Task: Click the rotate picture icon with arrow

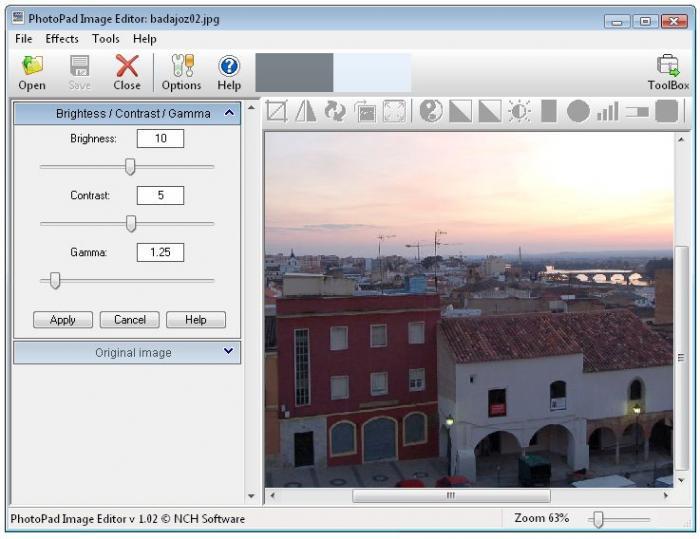Action: click(x=365, y=111)
